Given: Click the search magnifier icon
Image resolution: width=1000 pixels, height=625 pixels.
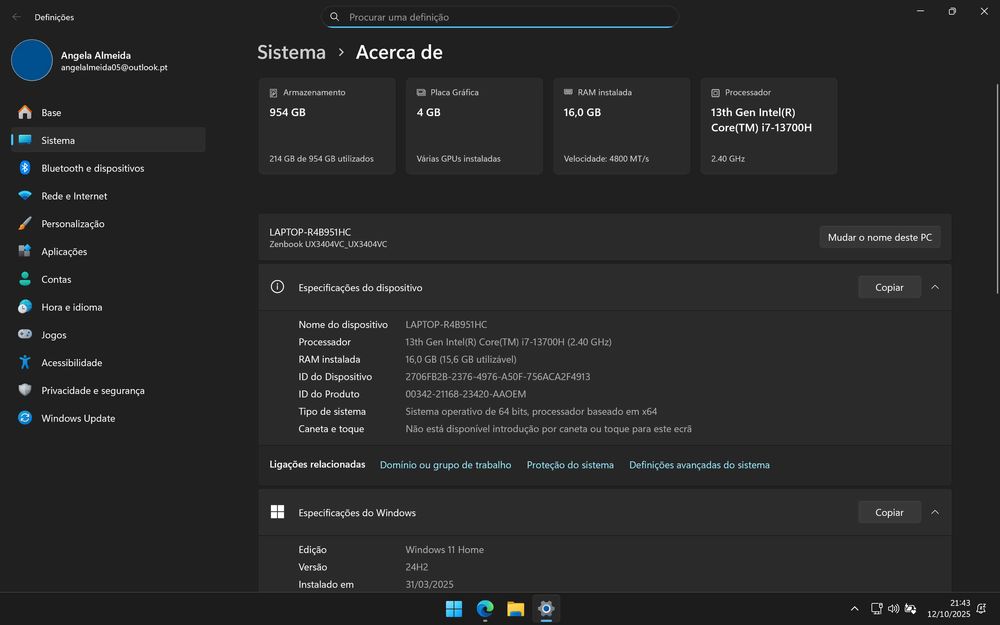Looking at the screenshot, I should point(334,17).
